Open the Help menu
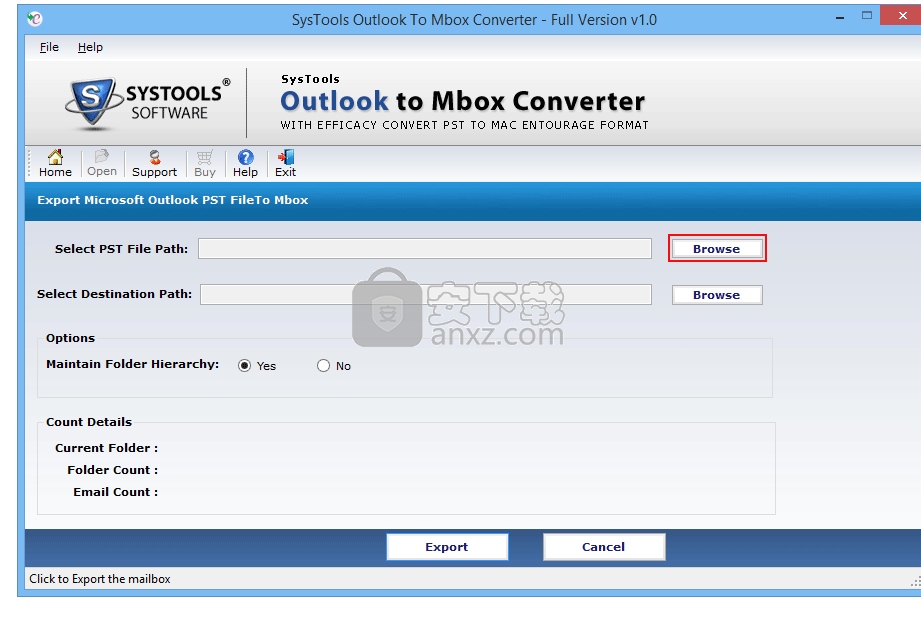 [x=90, y=47]
